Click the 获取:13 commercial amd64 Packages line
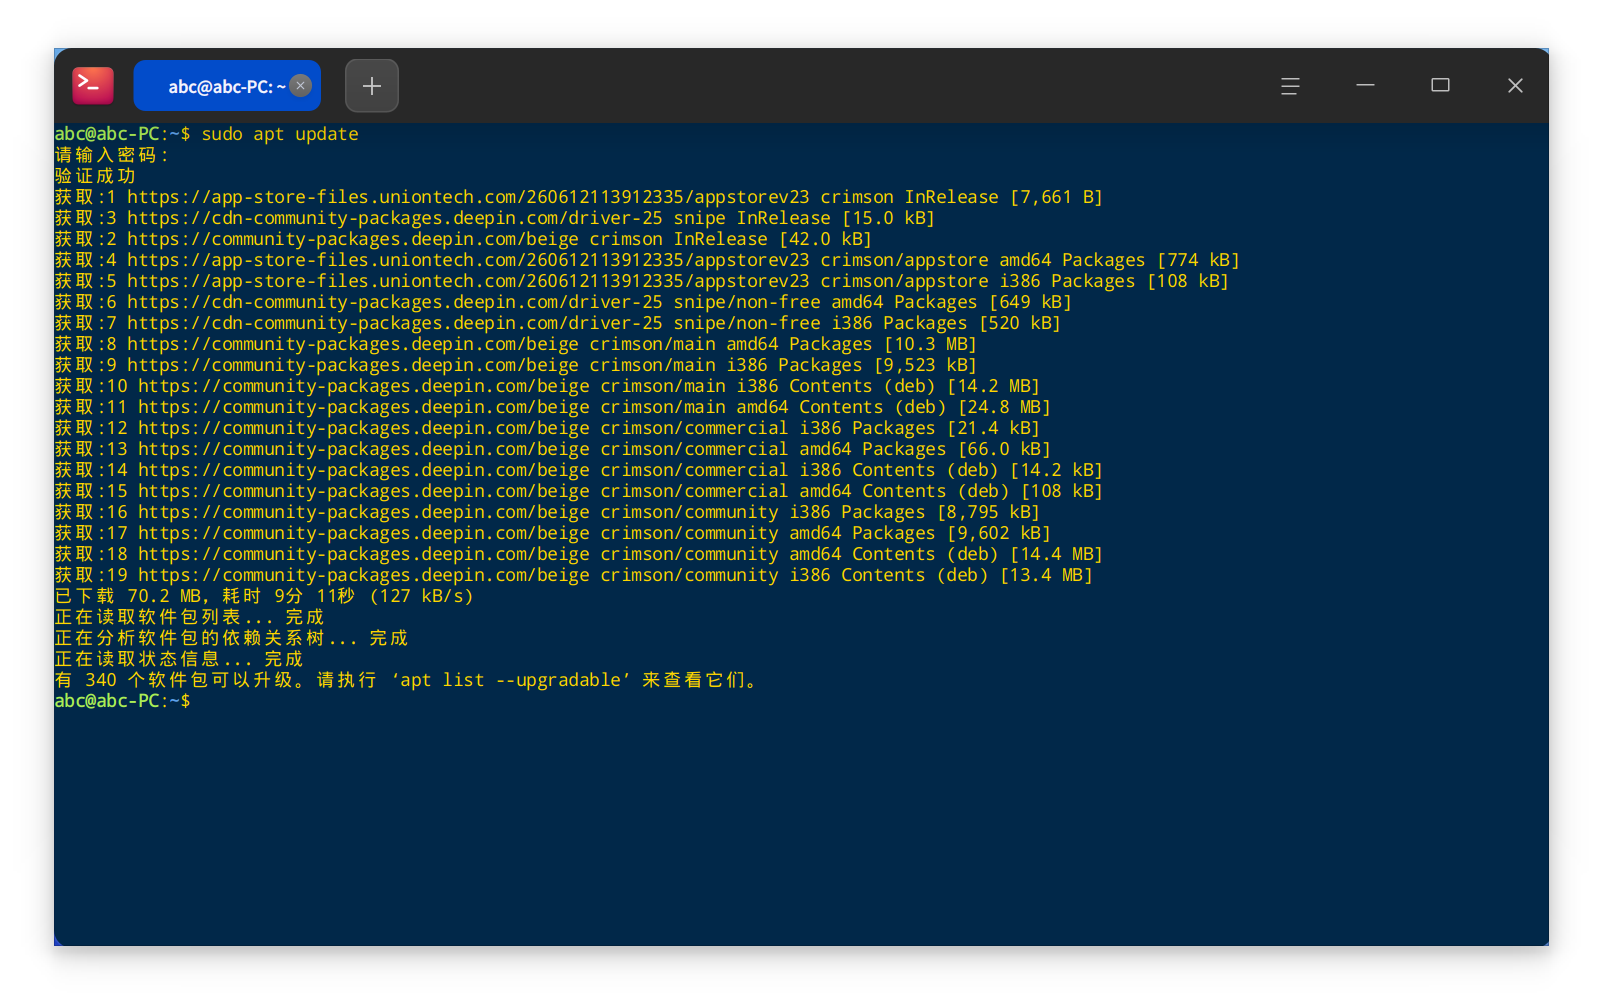Image resolution: width=1603 pixels, height=1006 pixels. coord(553,449)
